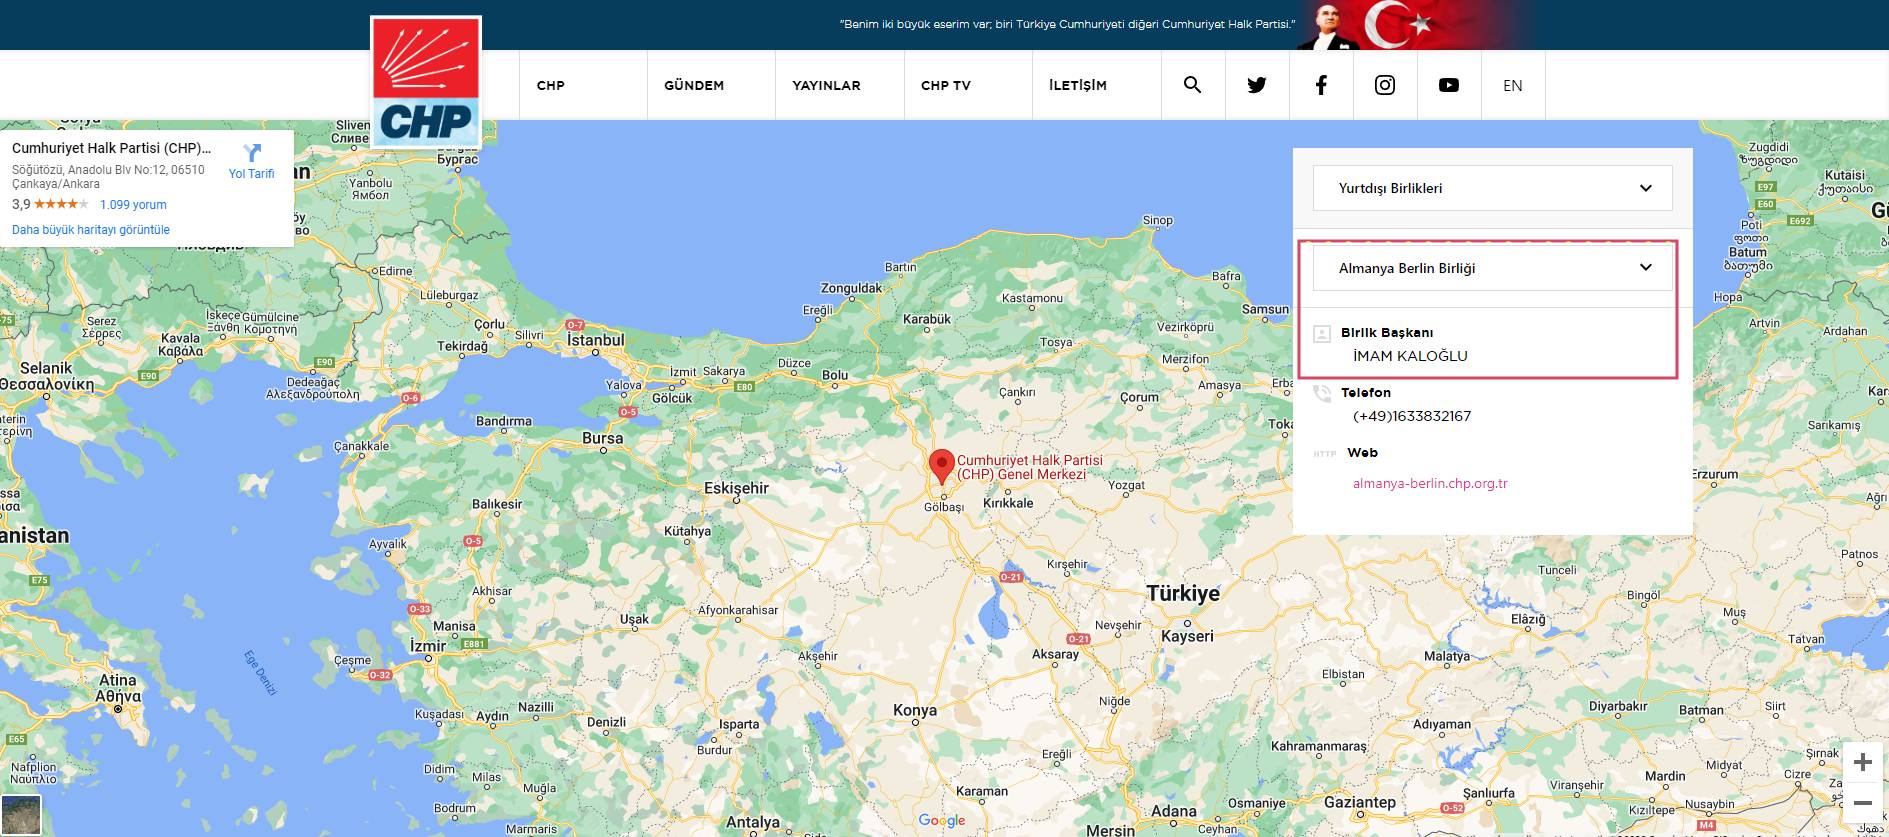Click the İzmir label on the map
Image resolution: width=1889 pixels, height=837 pixels.
point(428,646)
